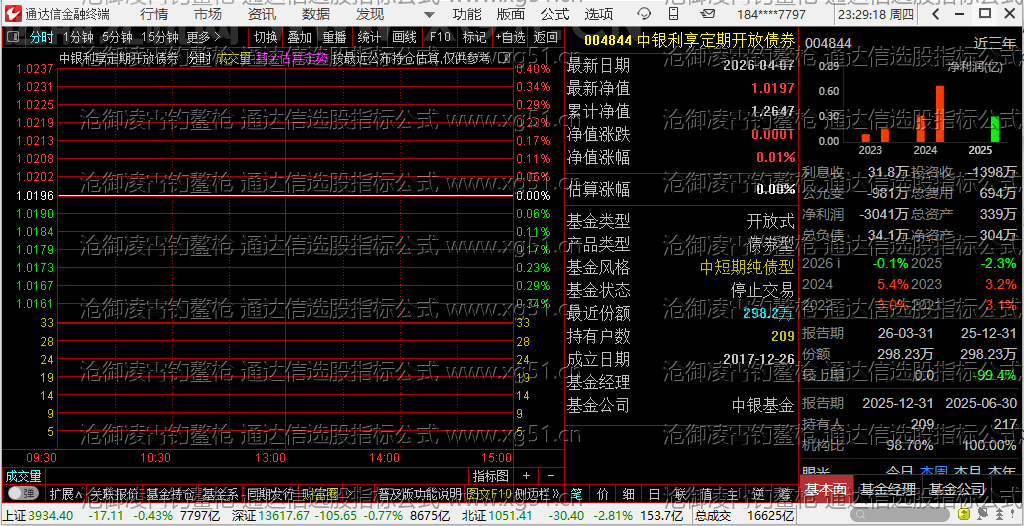
Task: Select the 1分钟 period
Action: pos(78,37)
